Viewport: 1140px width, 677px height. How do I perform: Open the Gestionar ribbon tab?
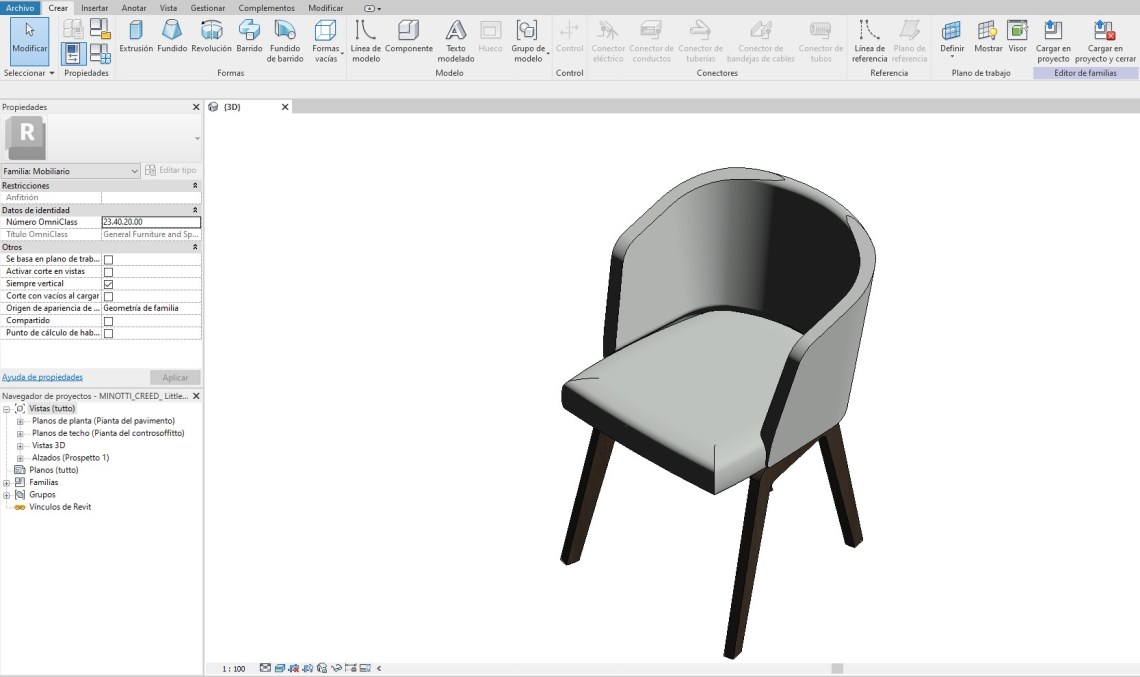click(207, 7)
